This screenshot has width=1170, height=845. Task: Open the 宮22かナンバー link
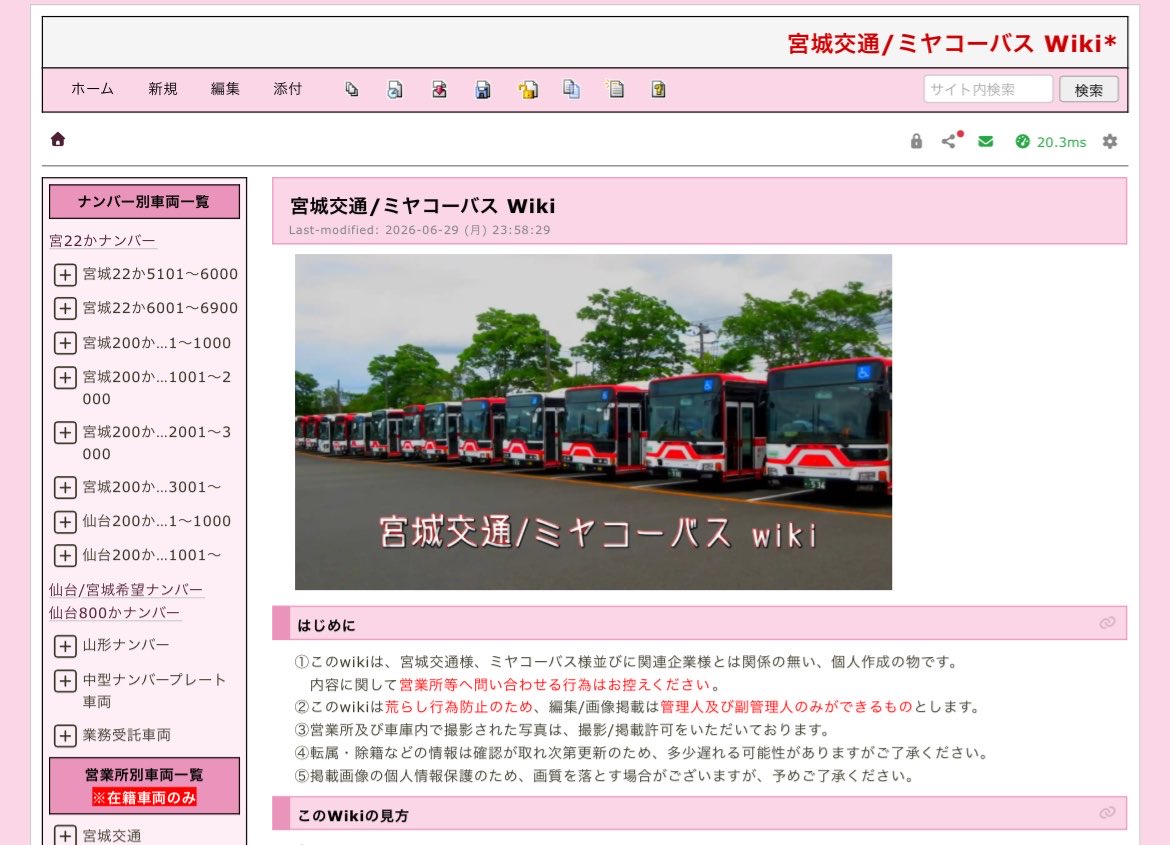coord(102,240)
